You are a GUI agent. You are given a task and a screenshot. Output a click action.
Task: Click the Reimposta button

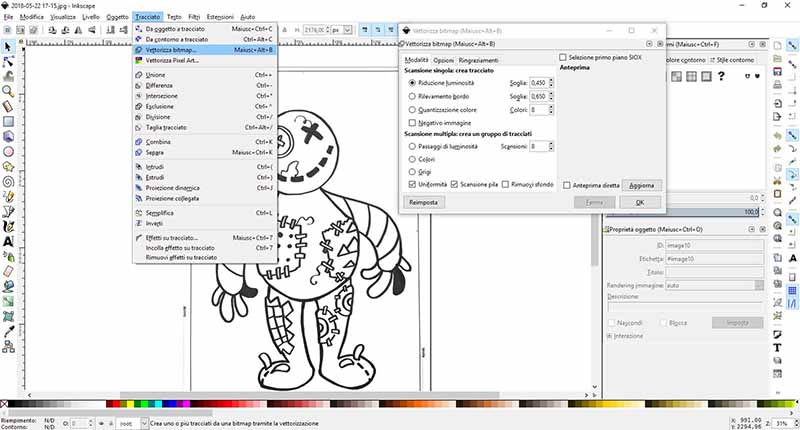coord(423,203)
